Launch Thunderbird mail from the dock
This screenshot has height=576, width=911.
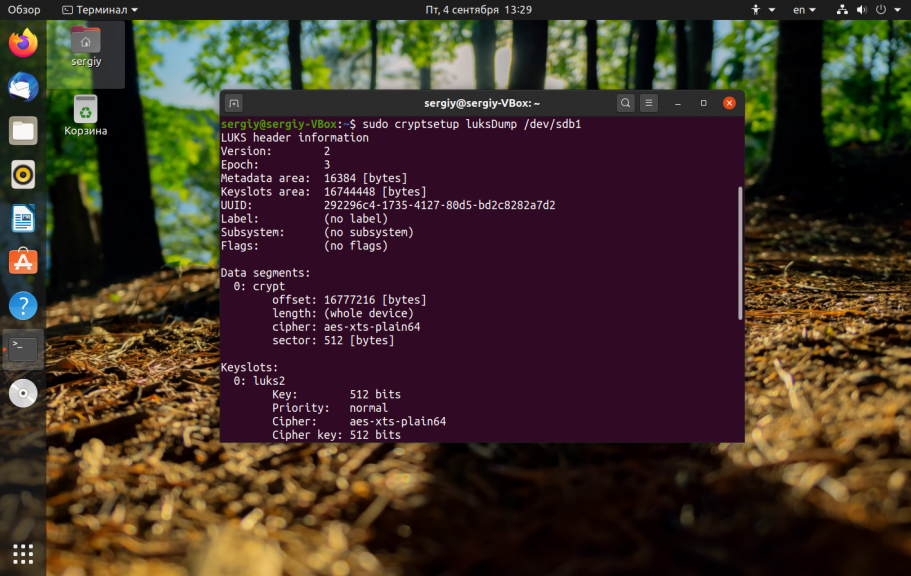(23, 87)
